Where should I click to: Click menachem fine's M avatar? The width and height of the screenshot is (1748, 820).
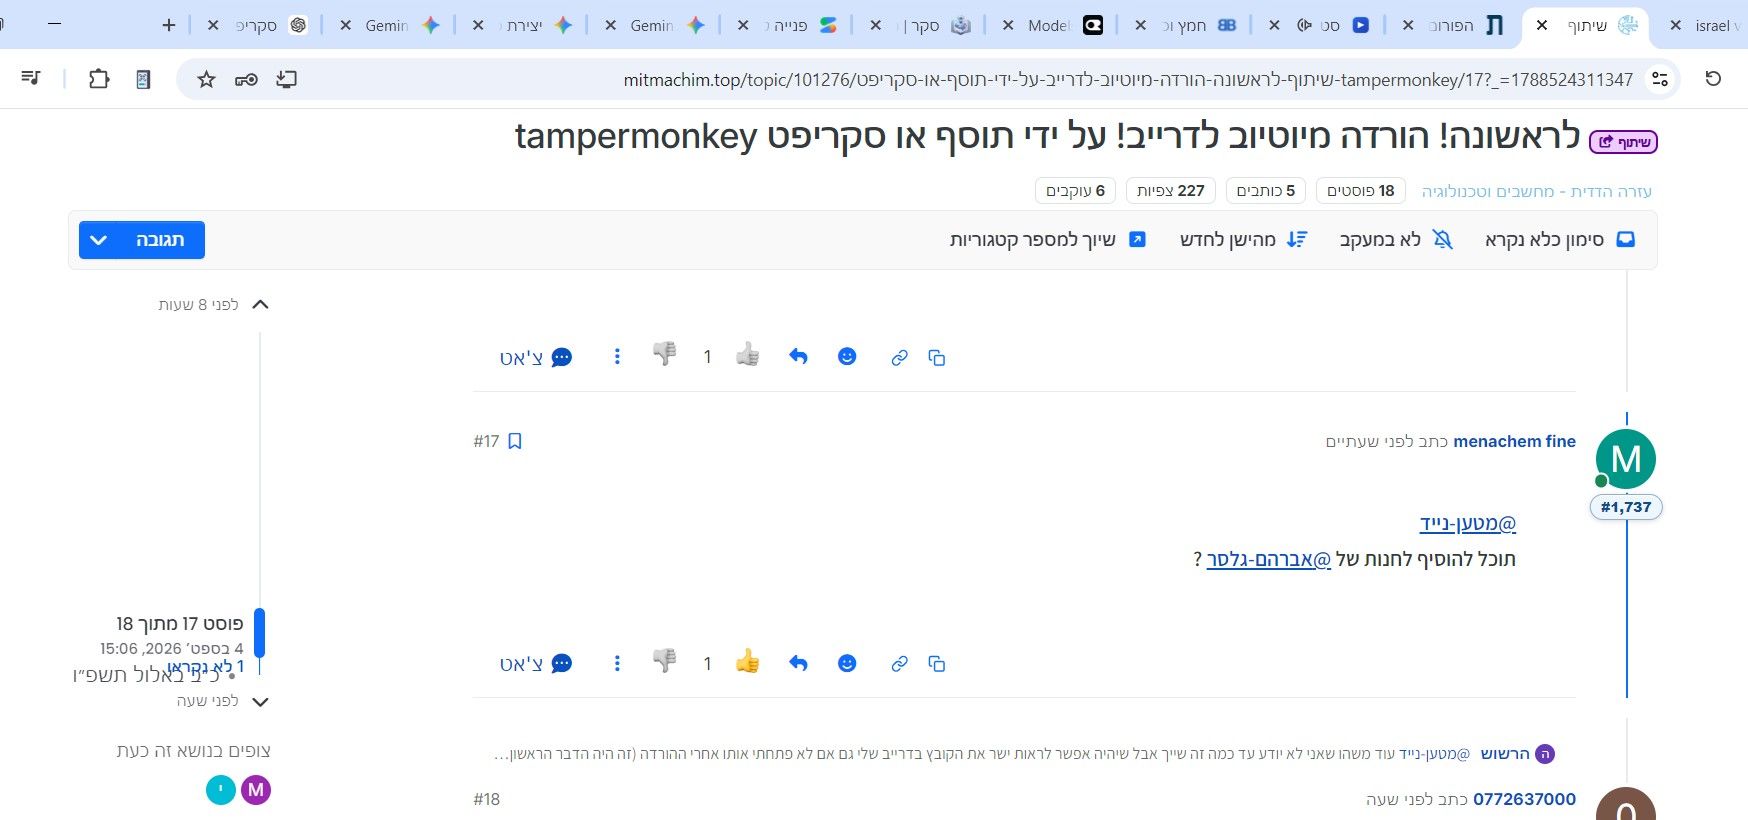[1626, 459]
